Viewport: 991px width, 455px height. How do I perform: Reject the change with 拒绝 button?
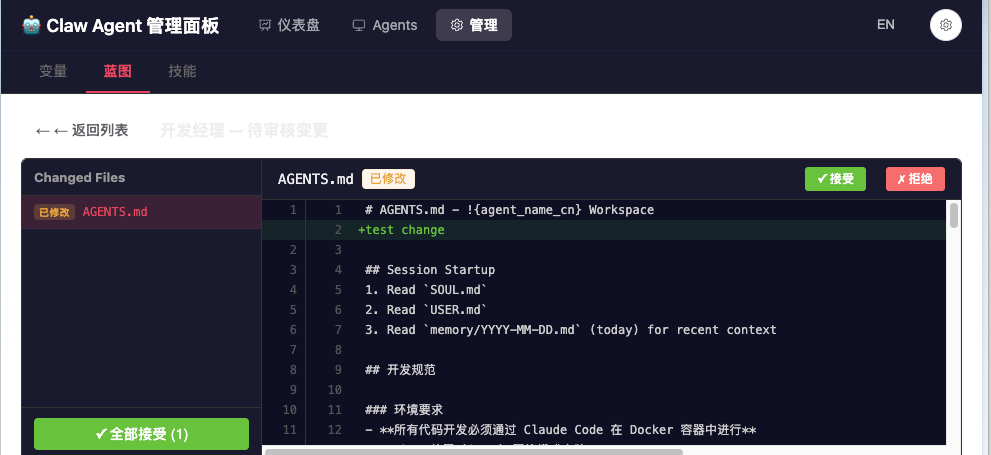point(915,179)
